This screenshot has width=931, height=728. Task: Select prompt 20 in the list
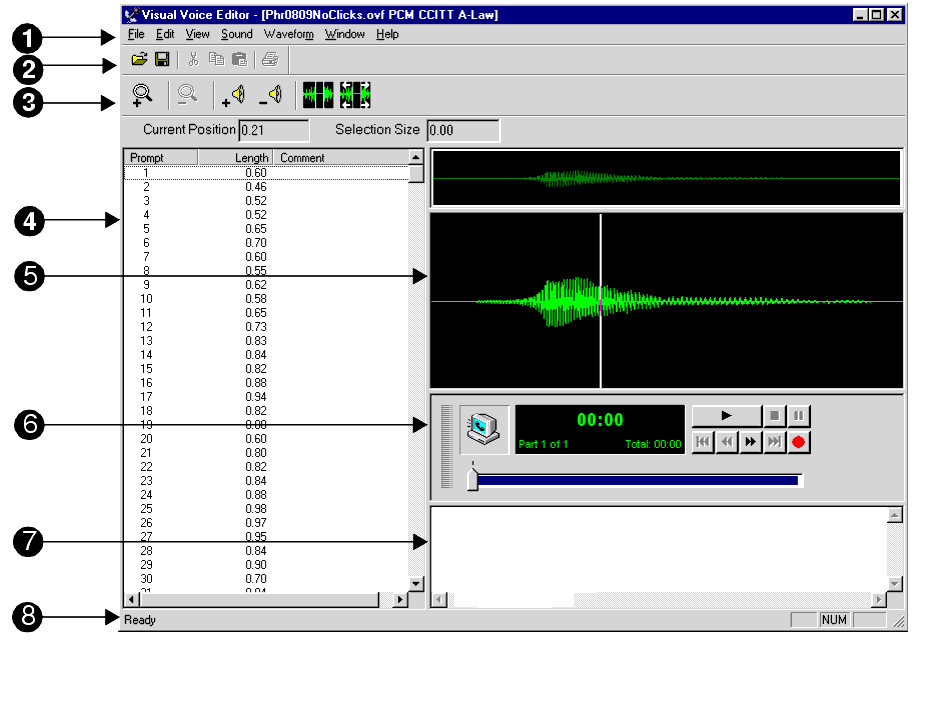click(x=267, y=439)
